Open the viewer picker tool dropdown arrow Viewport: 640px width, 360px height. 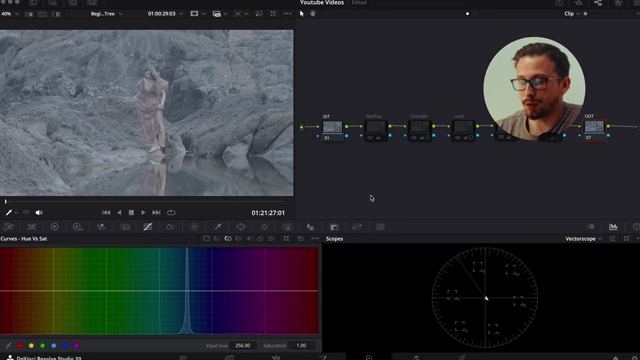pyautogui.click(x=16, y=213)
